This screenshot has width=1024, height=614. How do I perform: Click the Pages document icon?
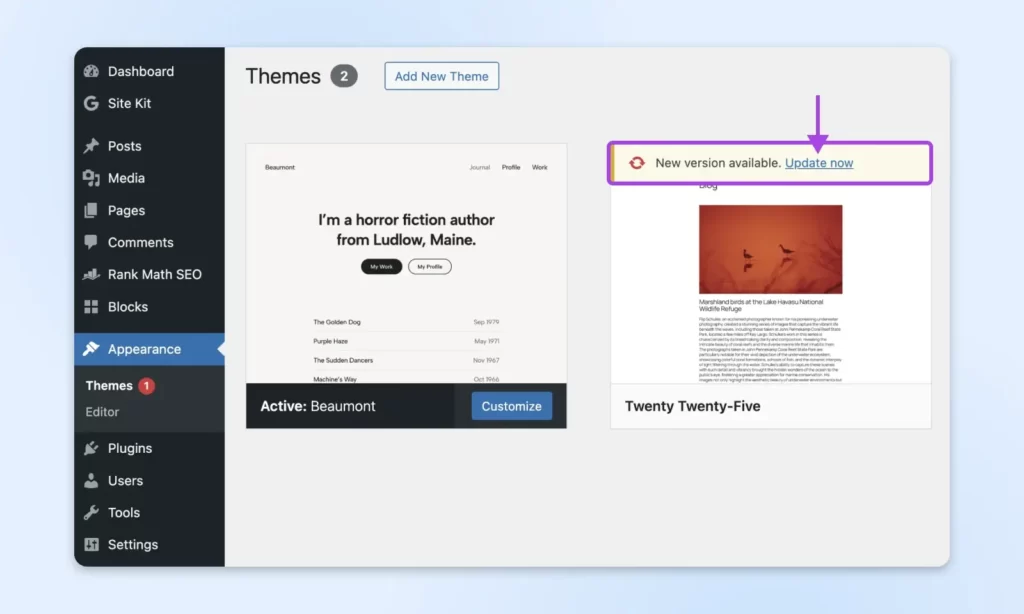click(91, 210)
